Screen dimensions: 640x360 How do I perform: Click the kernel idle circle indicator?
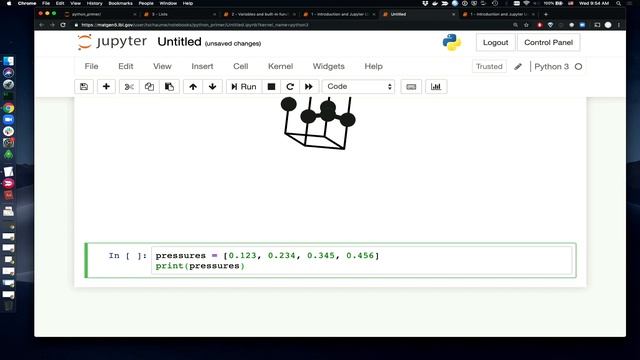click(x=578, y=67)
